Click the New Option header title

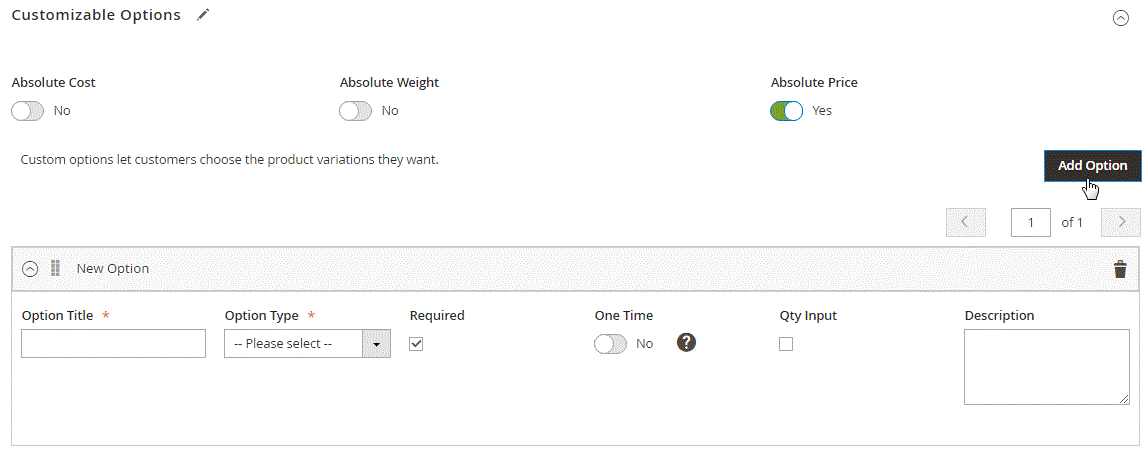pos(113,268)
